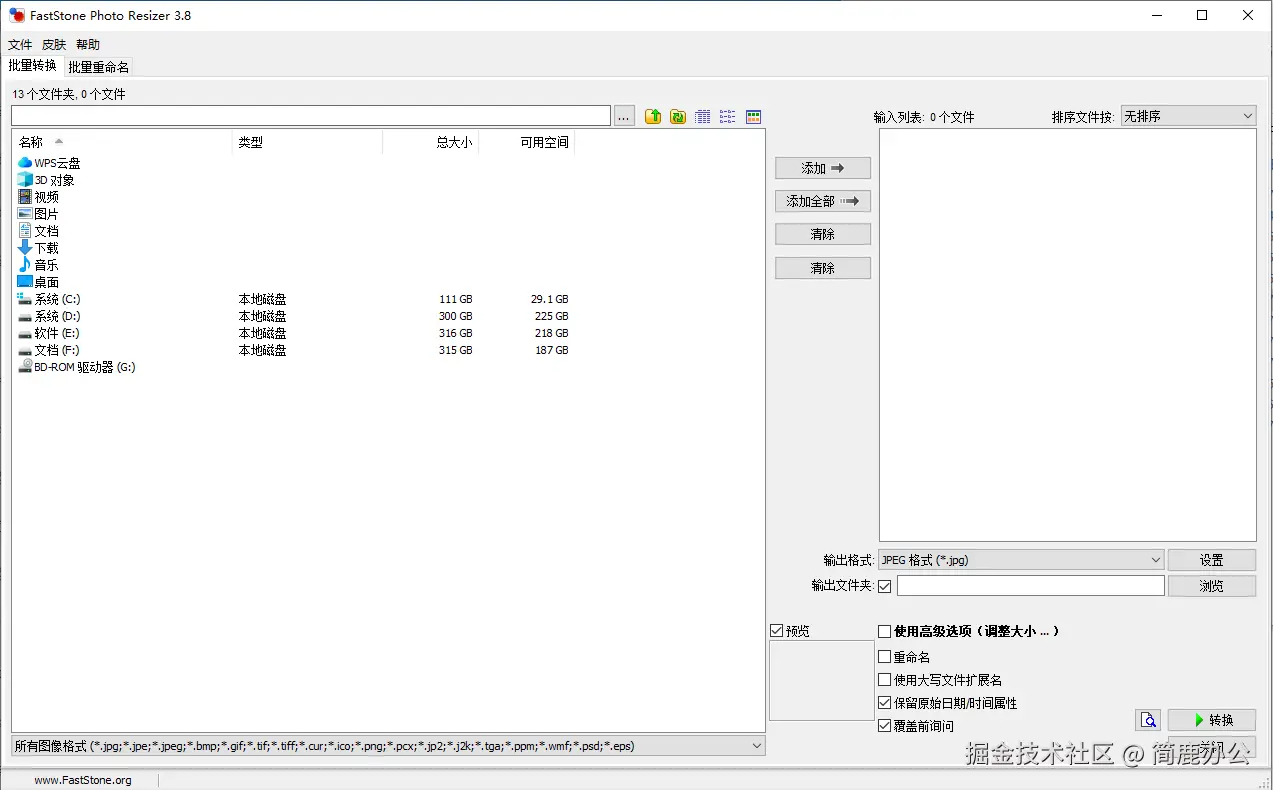Open the 皮肤 menu

(54, 45)
